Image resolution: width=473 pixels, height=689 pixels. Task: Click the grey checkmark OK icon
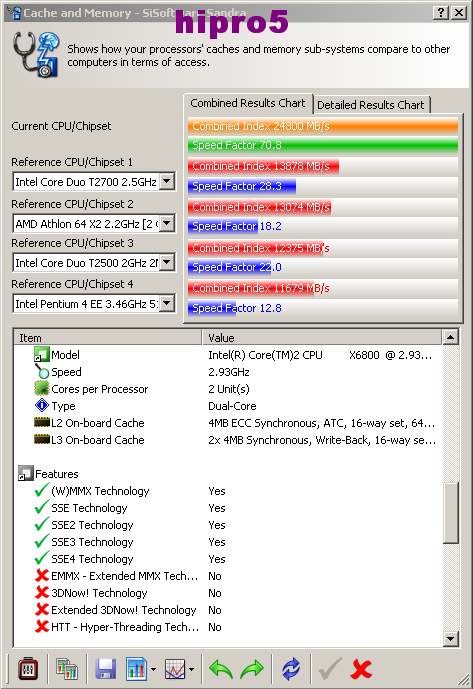click(330, 669)
